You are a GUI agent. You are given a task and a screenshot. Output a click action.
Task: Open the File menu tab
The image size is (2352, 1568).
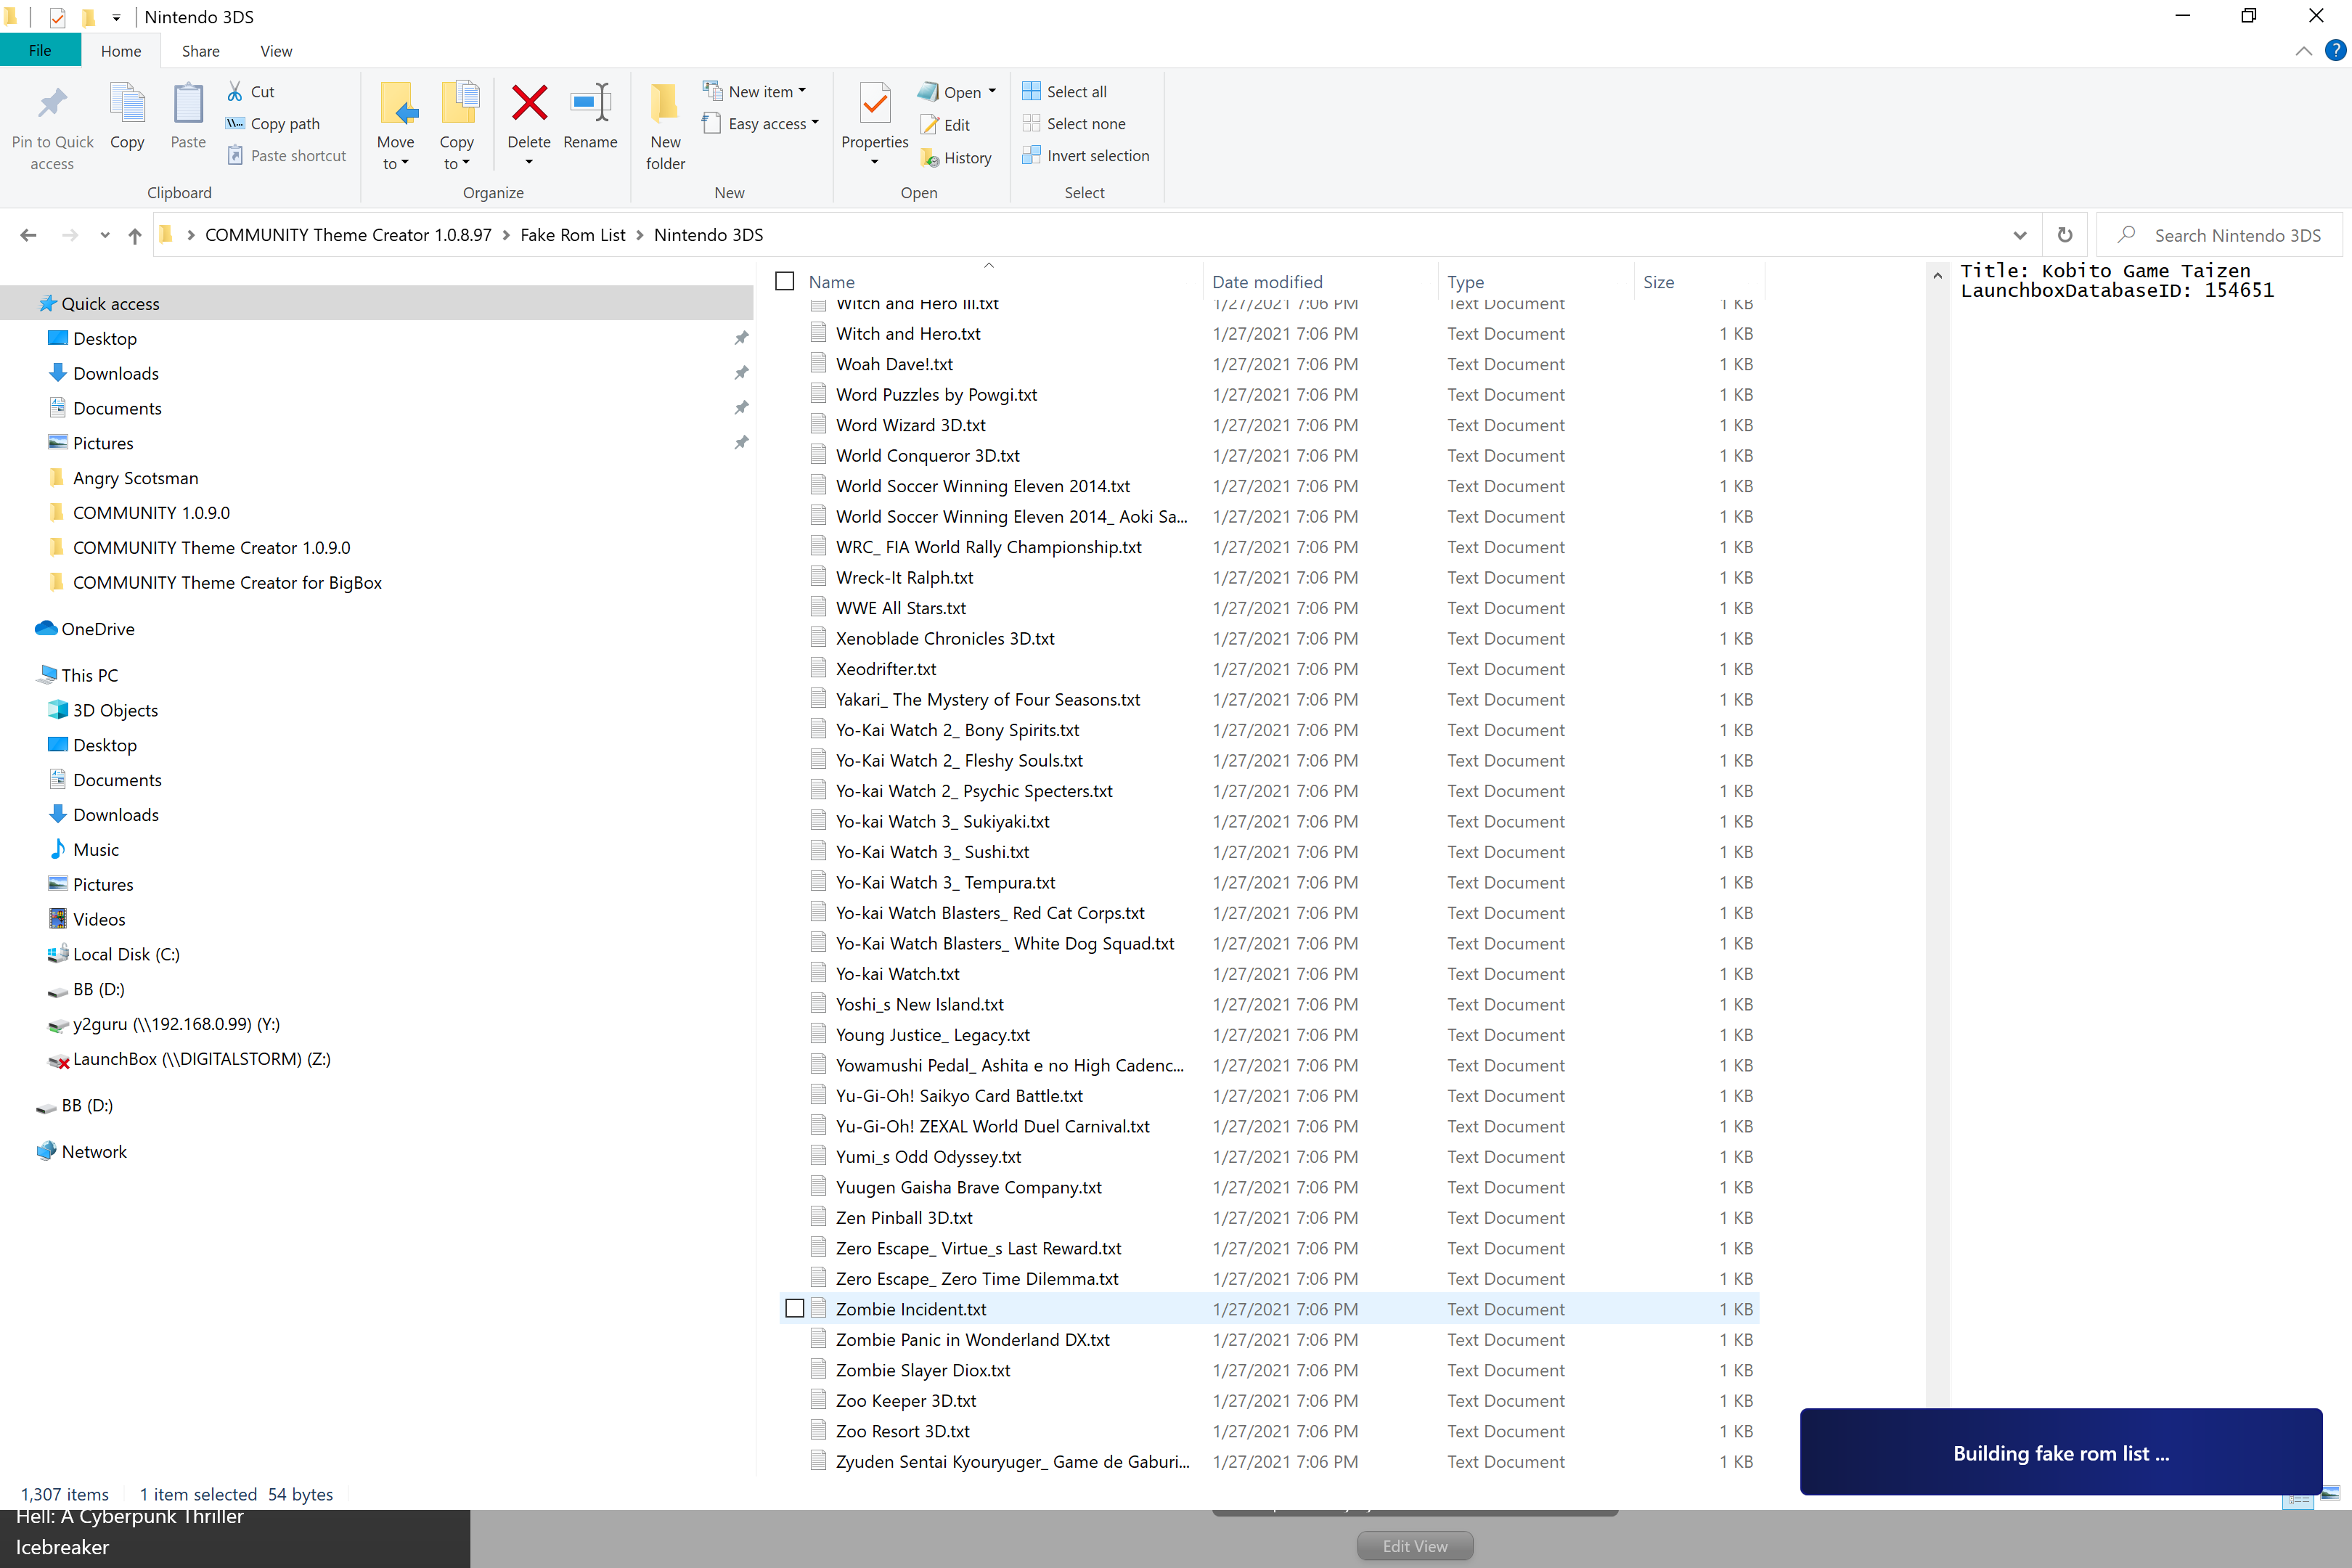[40, 50]
